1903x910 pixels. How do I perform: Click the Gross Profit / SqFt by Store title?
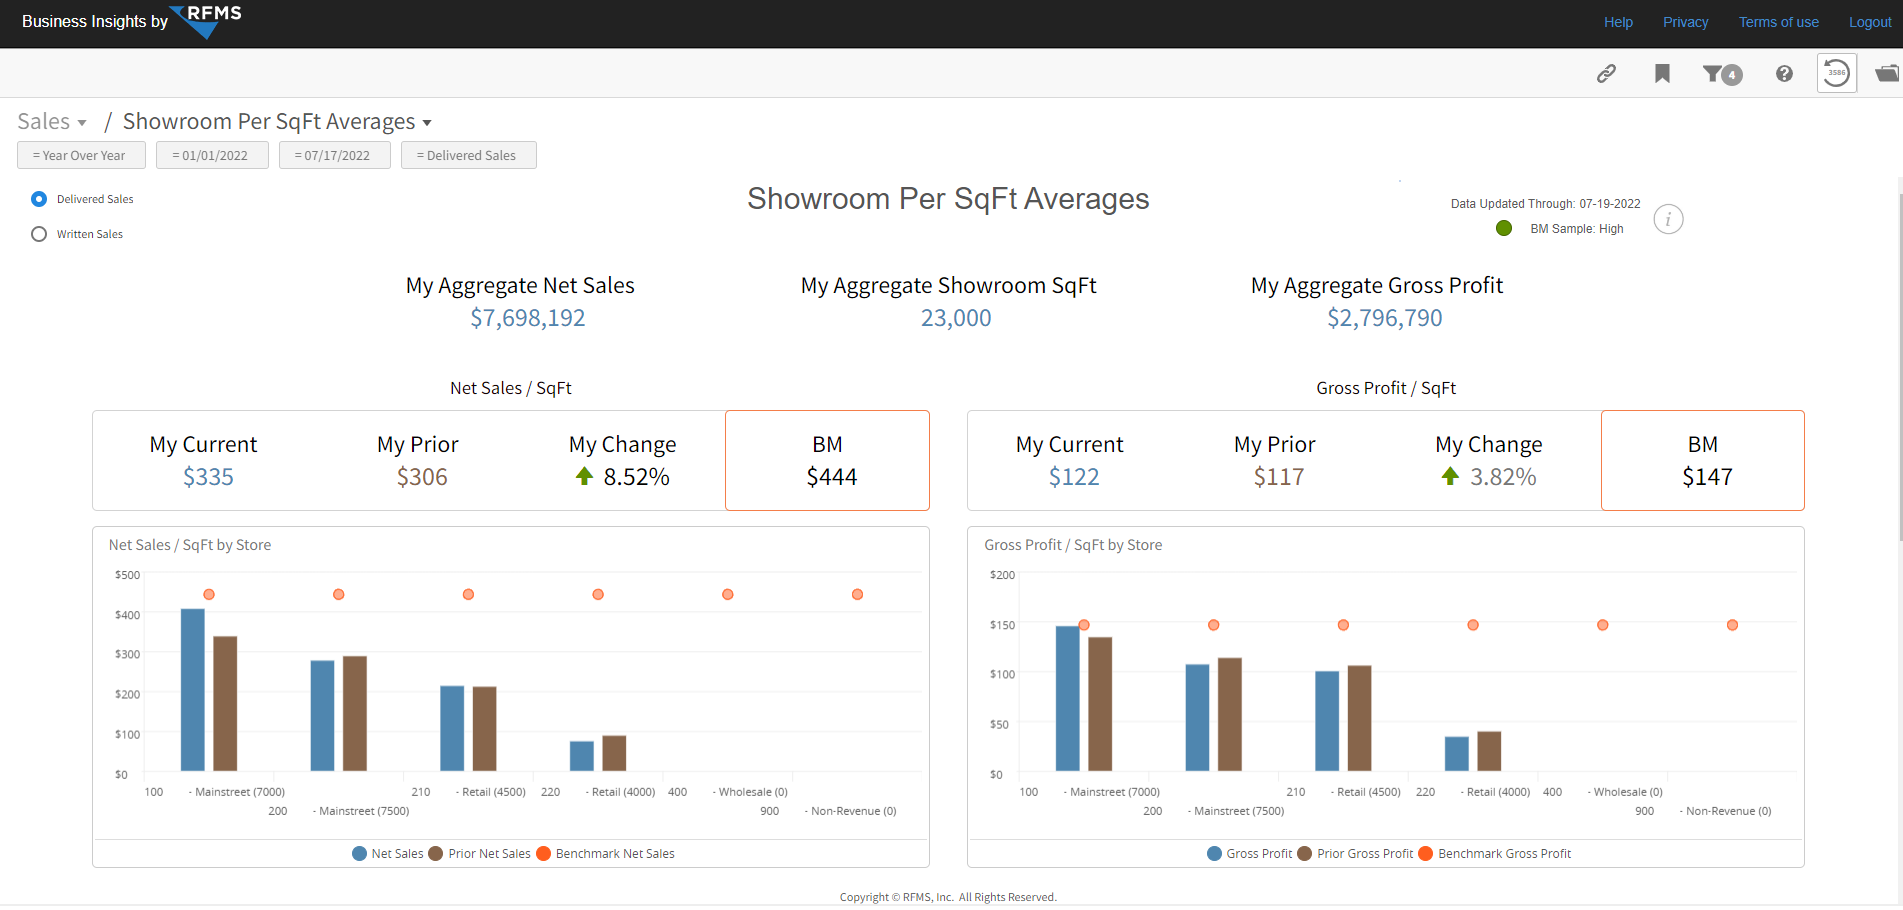tap(1073, 545)
